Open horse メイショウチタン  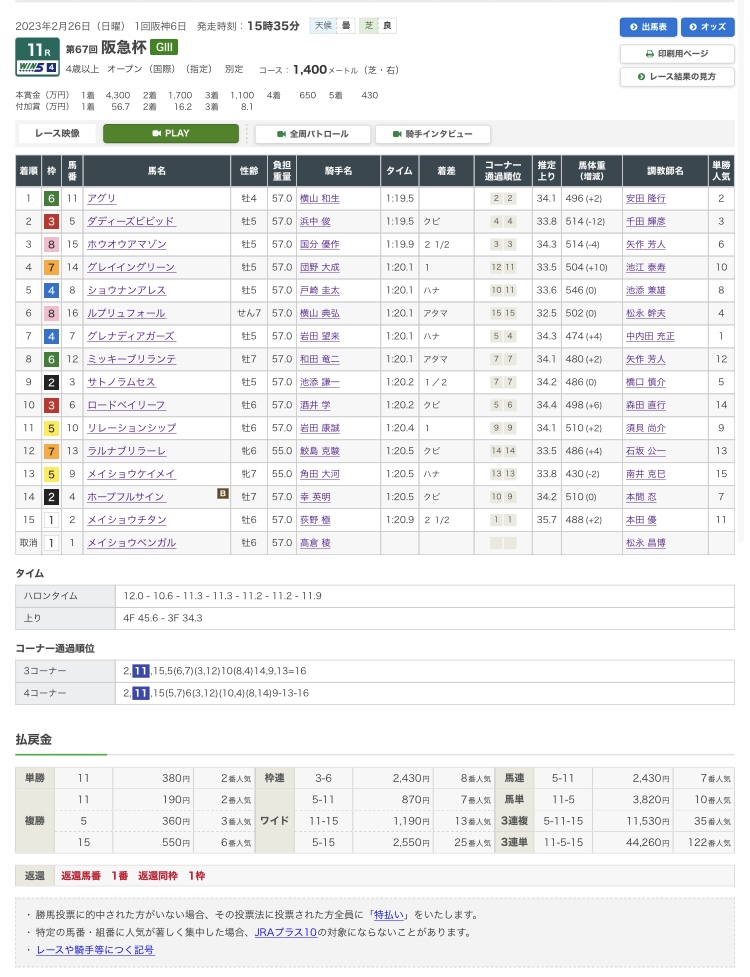point(126,520)
